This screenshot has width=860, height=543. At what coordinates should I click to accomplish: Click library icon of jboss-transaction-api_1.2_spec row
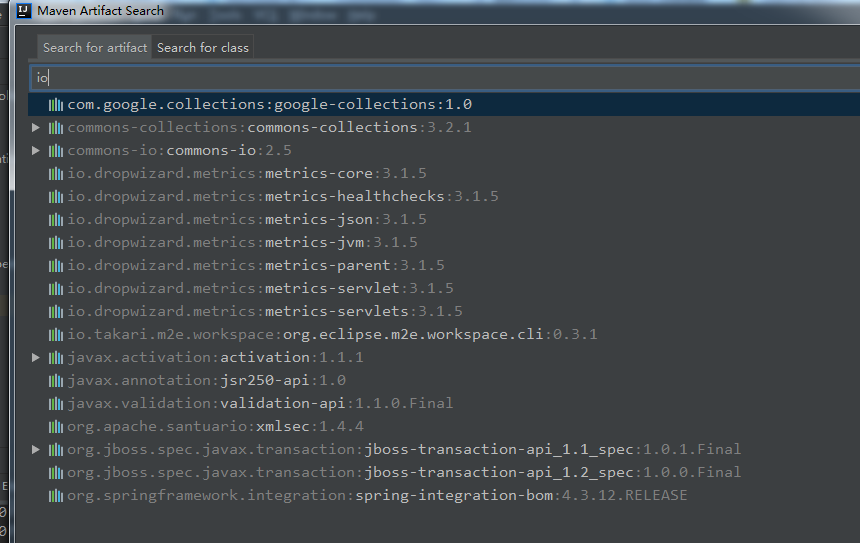point(55,473)
